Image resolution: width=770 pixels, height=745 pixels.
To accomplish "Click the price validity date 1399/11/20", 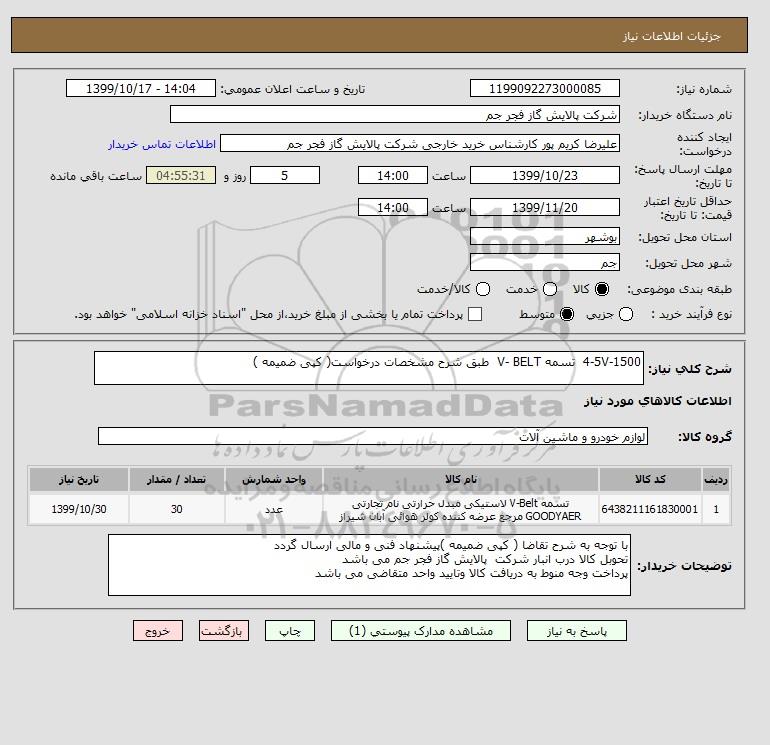I will click(545, 207).
